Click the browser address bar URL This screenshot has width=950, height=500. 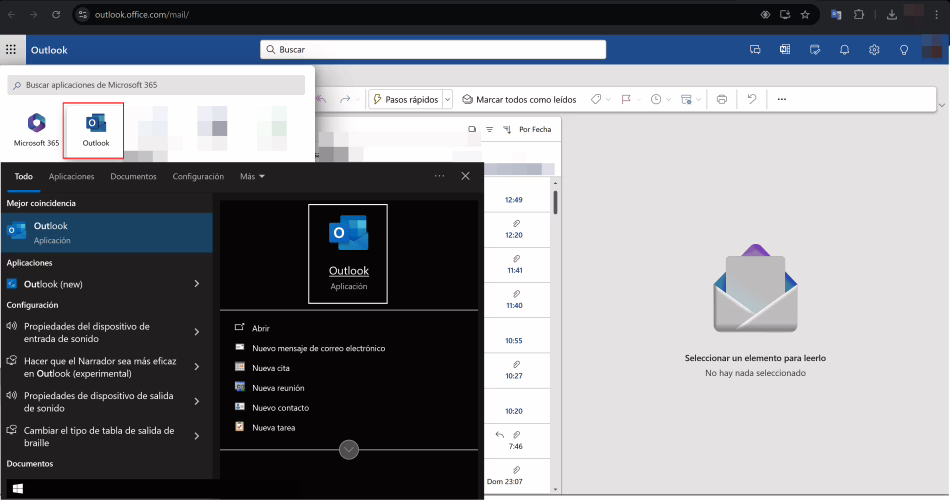tap(142, 15)
